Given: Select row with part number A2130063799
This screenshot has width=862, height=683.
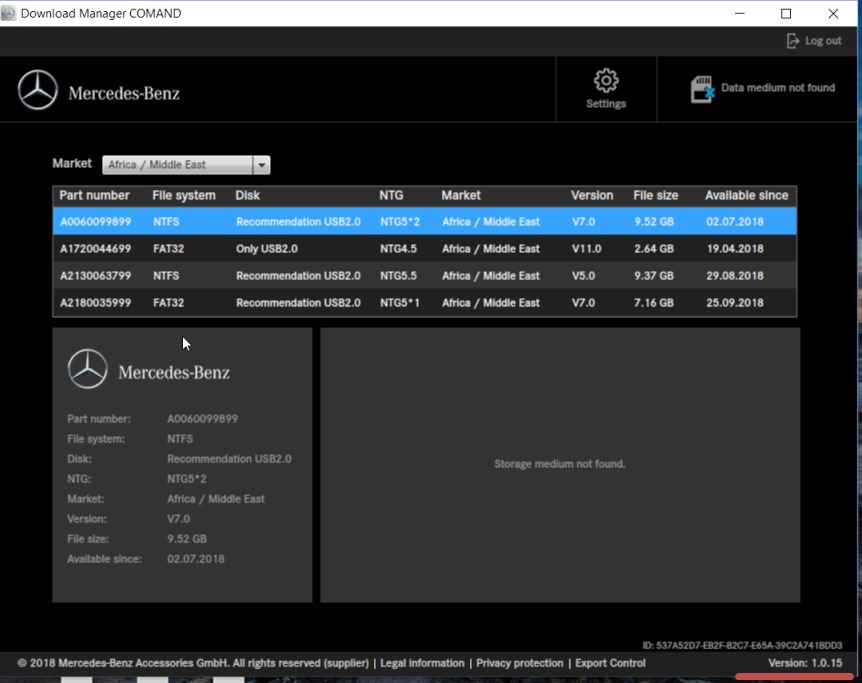Looking at the screenshot, I should pyautogui.click(x=424, y=276).
